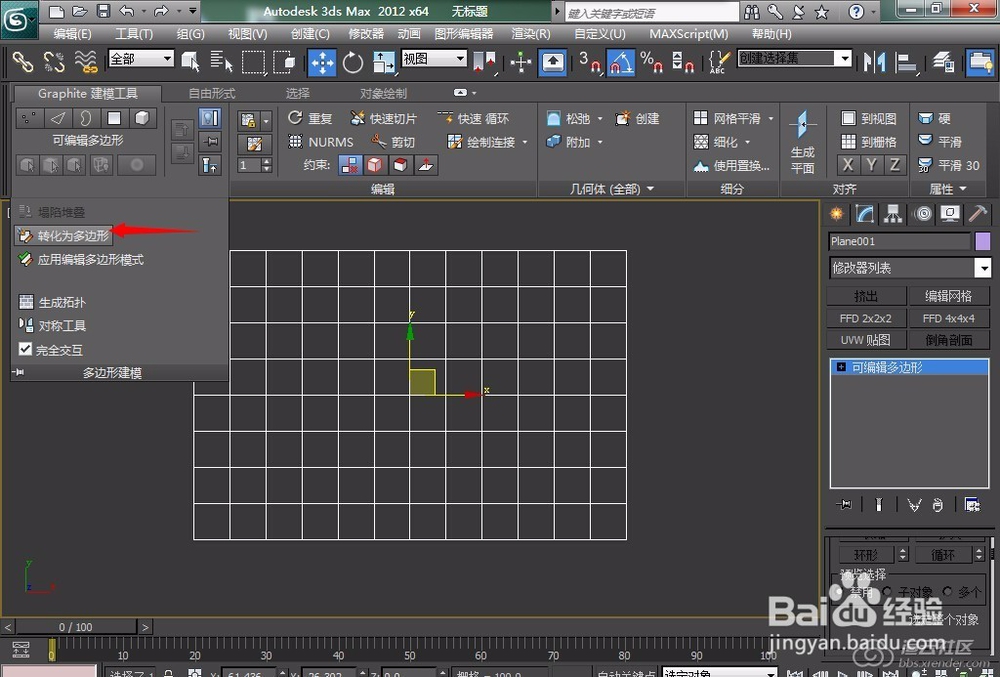Toggle Pin Stack below modifier stack
The image size is (1000, 677).
[x=843, y=505]
